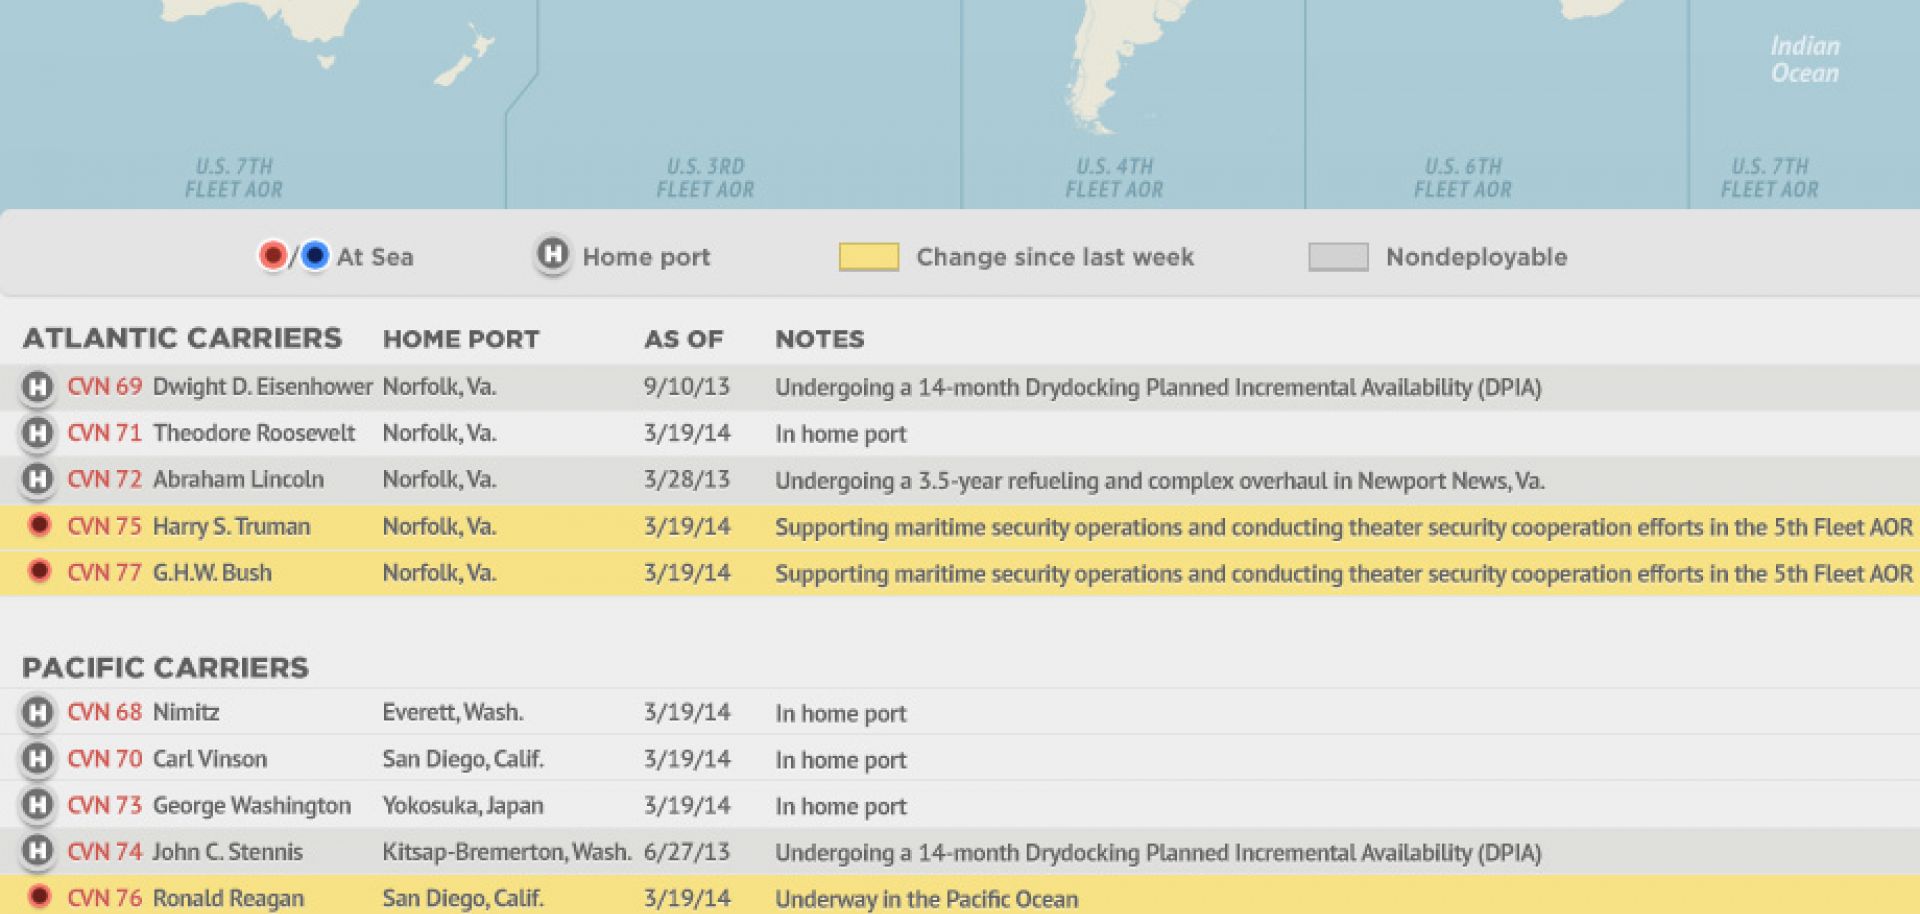Image resolution: width=1920 pixels, height=914 pixels.
Task: Click Stennis's 14-month DPIA note
Action: pyautogui.click(x=1158, y=853)
